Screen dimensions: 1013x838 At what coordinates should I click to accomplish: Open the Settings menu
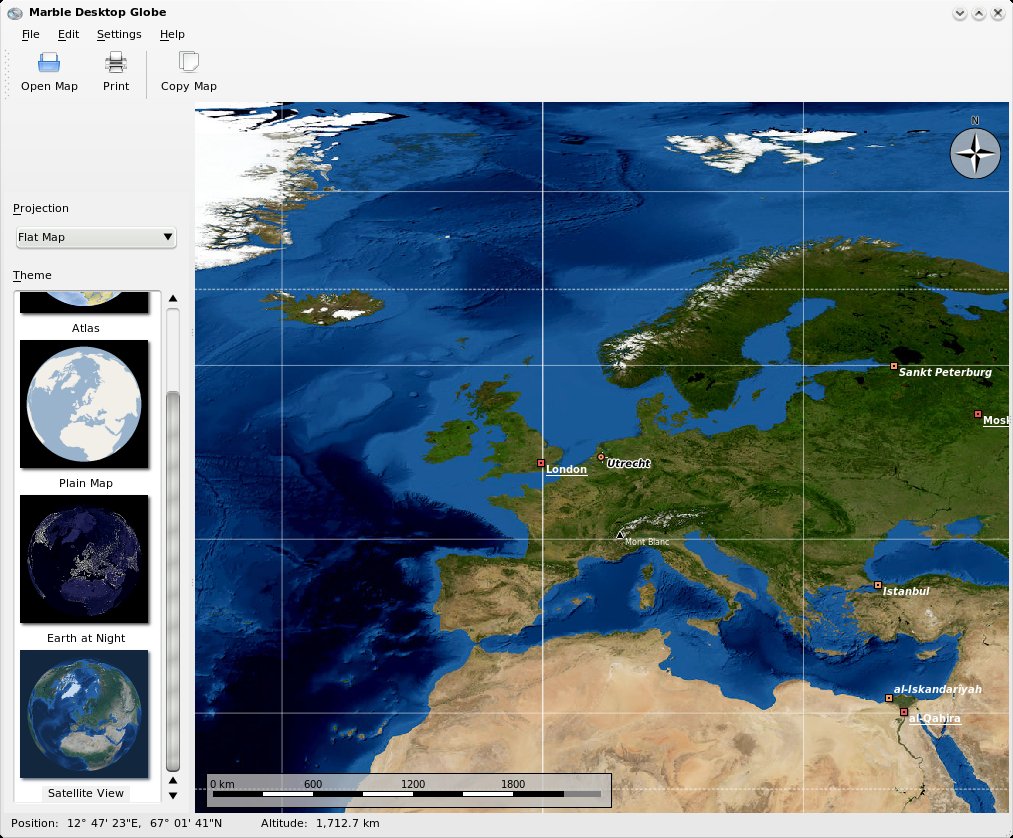[x=119, y=34]
